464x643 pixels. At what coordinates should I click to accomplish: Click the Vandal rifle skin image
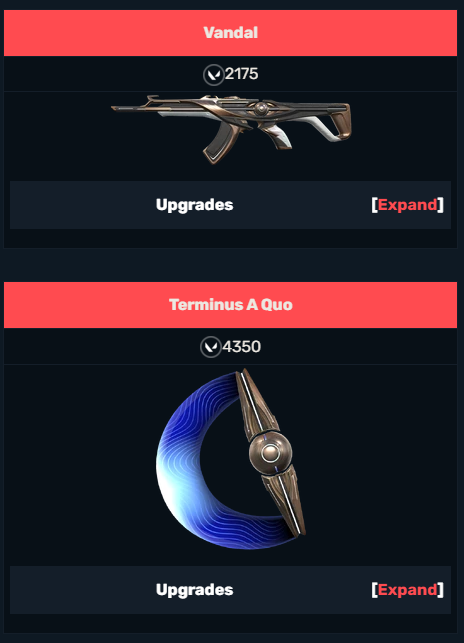click(x=231, y=129)
